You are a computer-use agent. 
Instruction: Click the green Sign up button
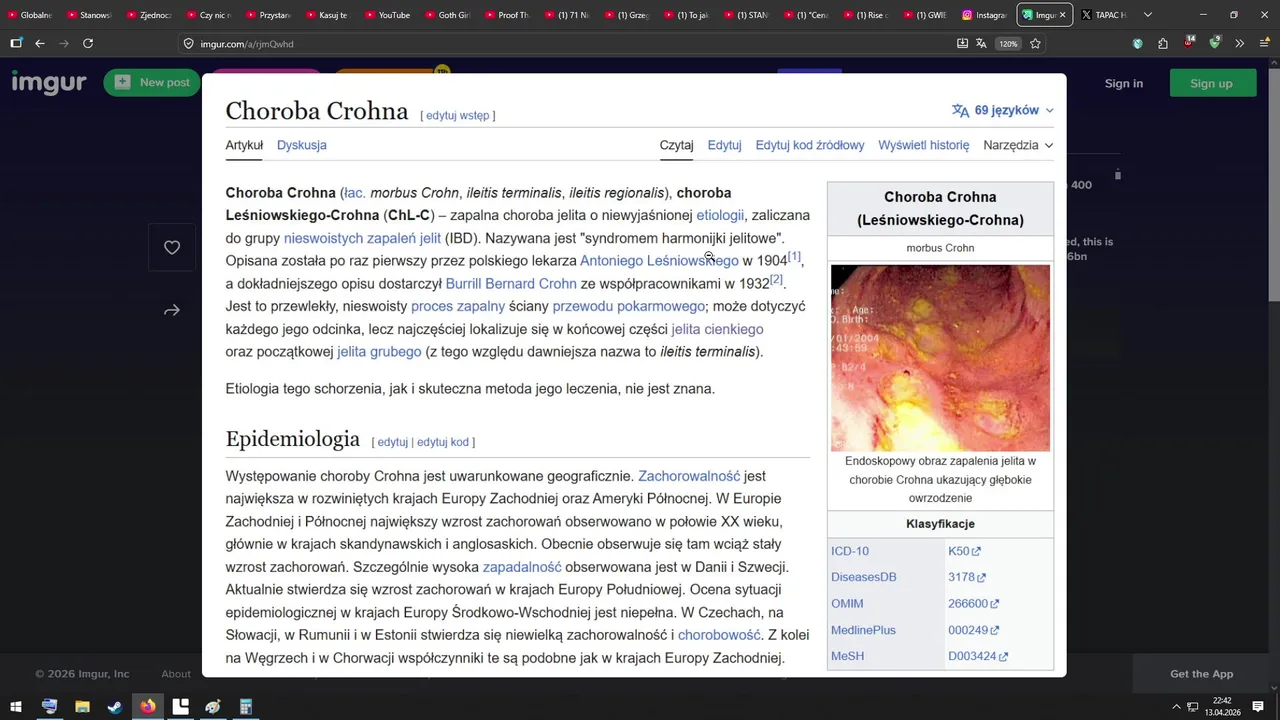(1211, 83)
